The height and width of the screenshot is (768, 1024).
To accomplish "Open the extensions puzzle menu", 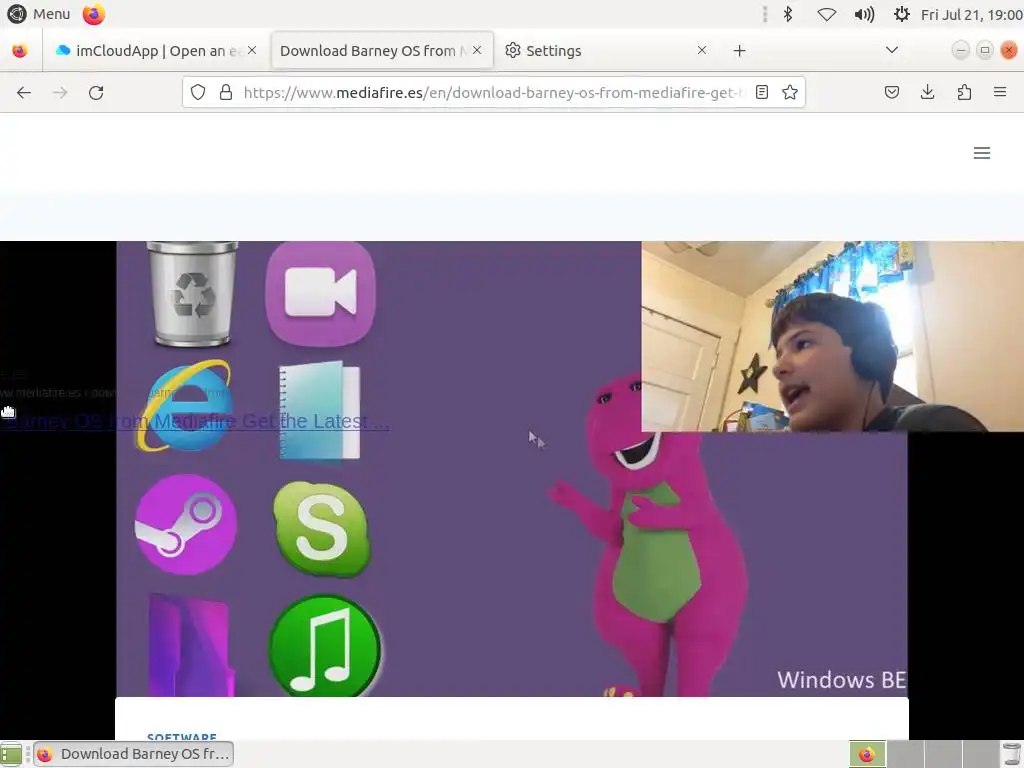I will tap(964, 93).
